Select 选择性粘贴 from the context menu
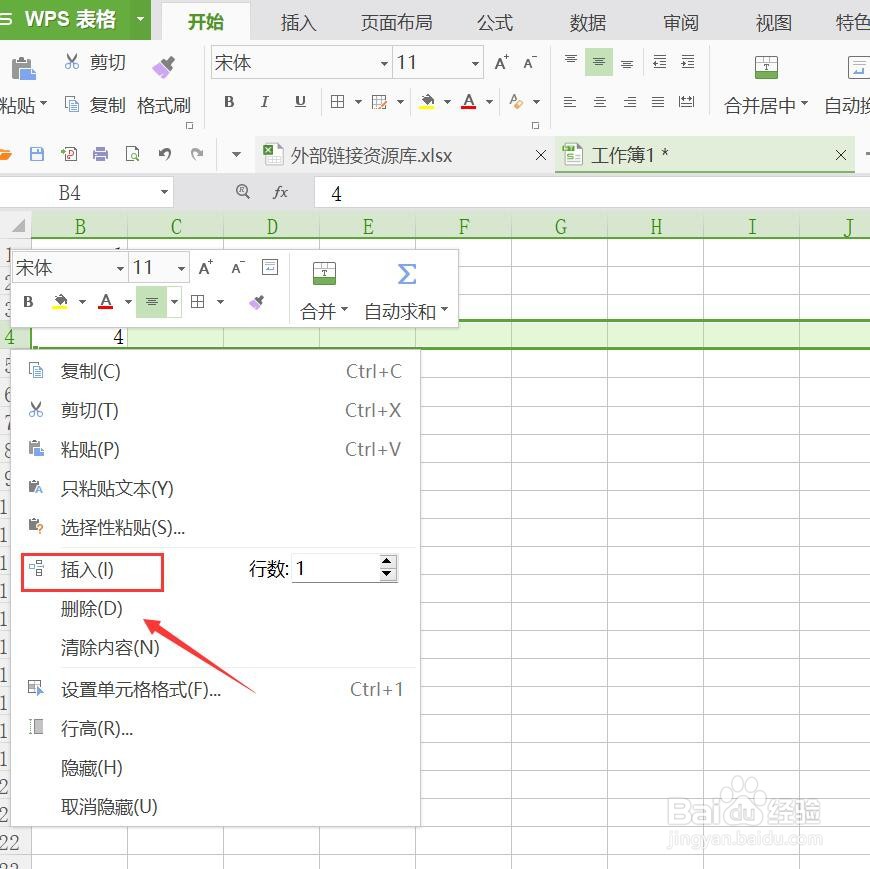870x869 pixels. point(123,528)
